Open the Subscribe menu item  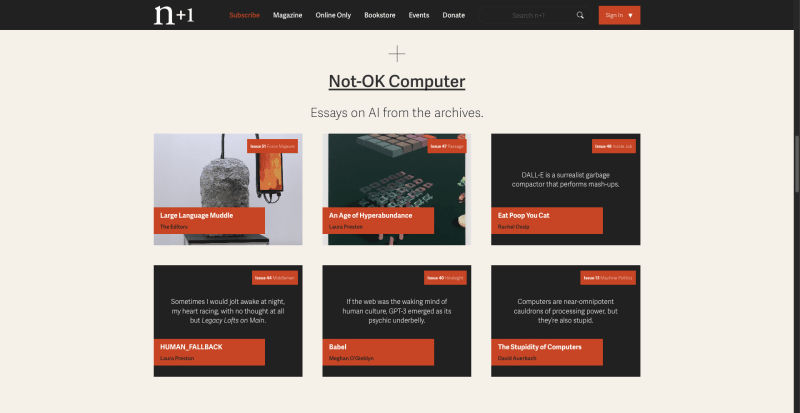(244, 15)
